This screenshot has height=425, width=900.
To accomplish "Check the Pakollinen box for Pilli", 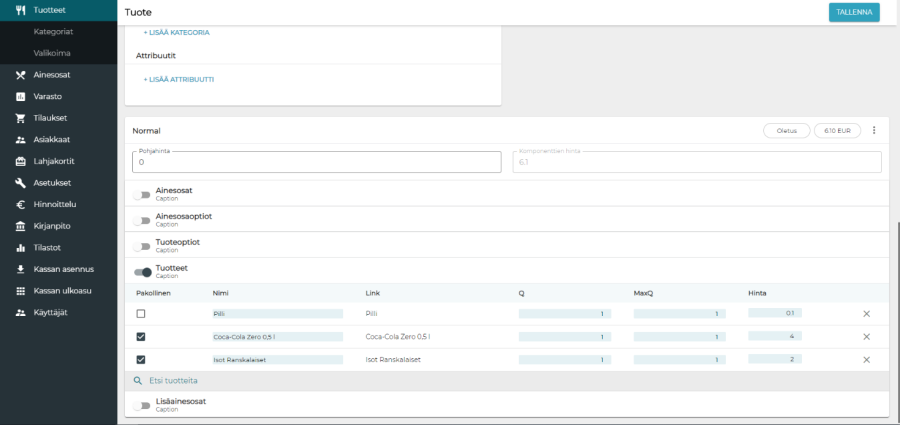I will click(x=141, y=314).
